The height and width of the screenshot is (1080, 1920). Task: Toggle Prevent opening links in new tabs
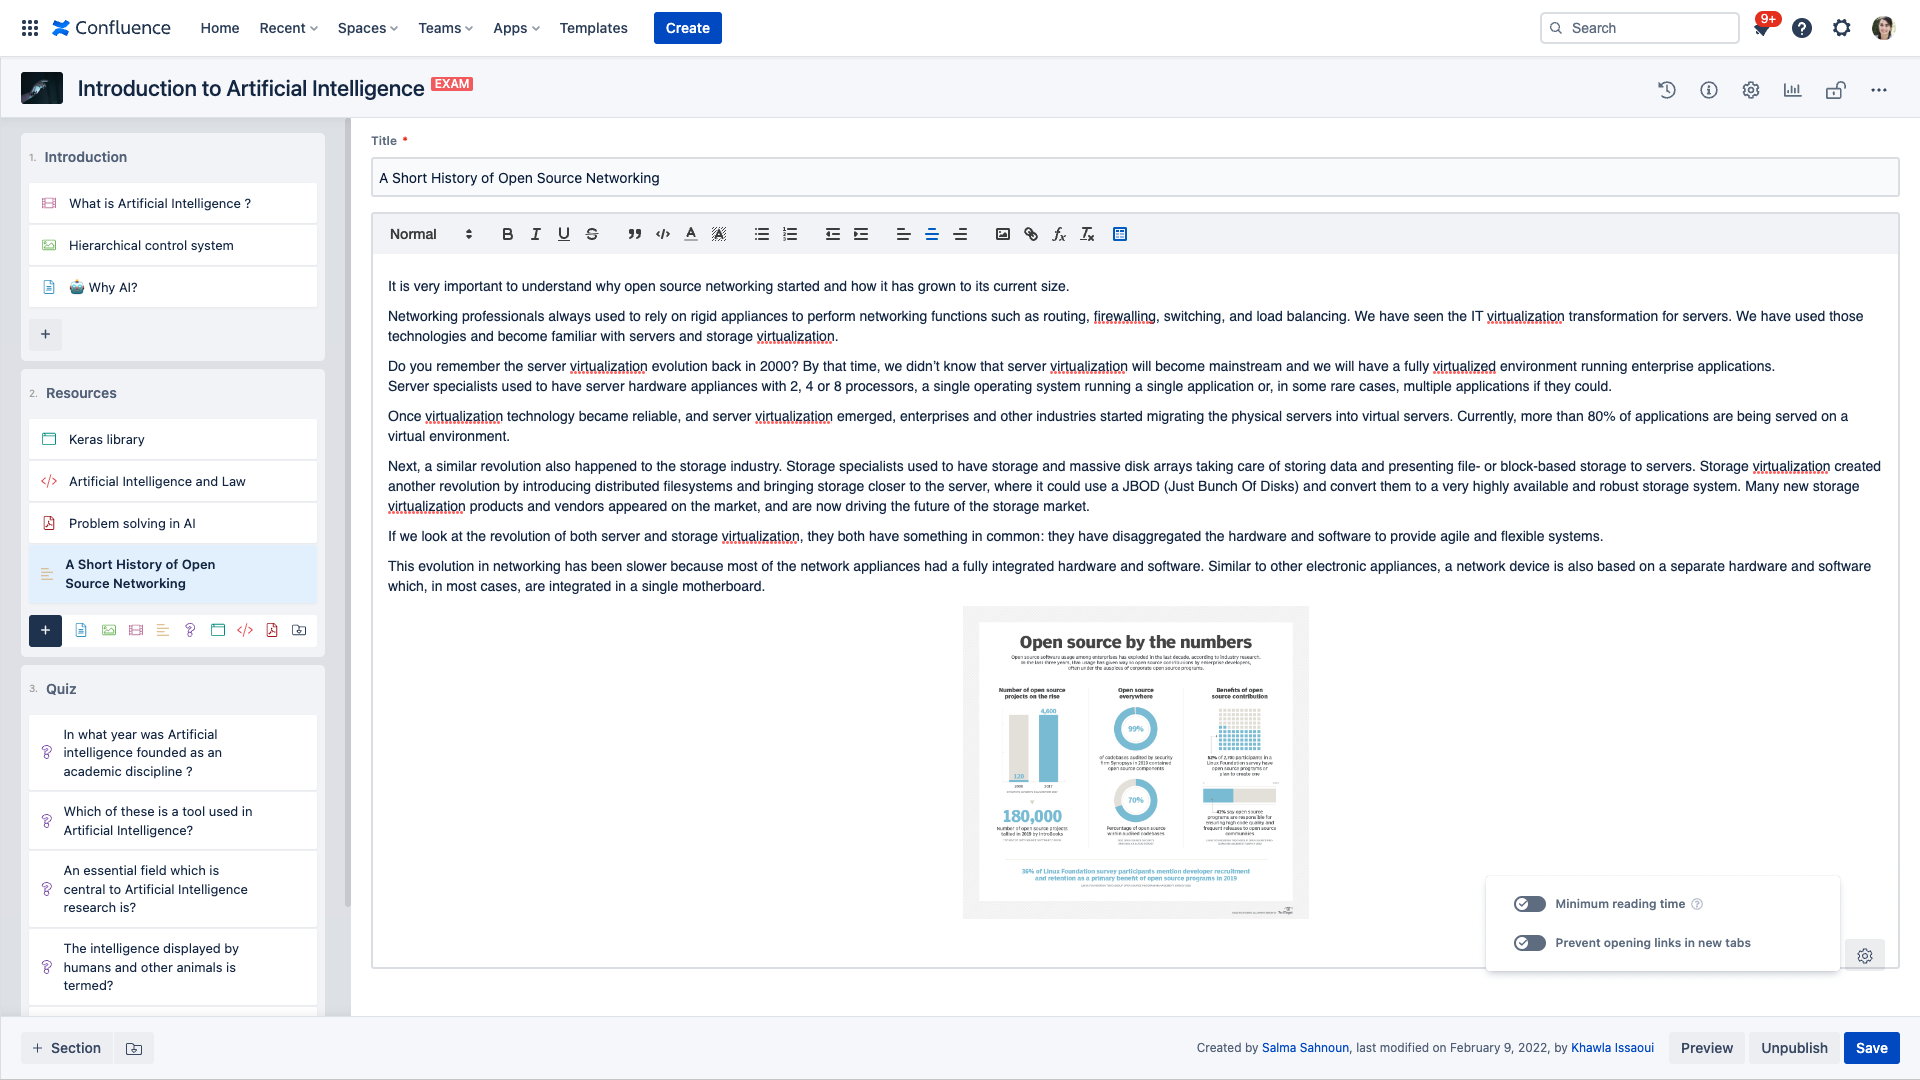(x=1529, y=943)
